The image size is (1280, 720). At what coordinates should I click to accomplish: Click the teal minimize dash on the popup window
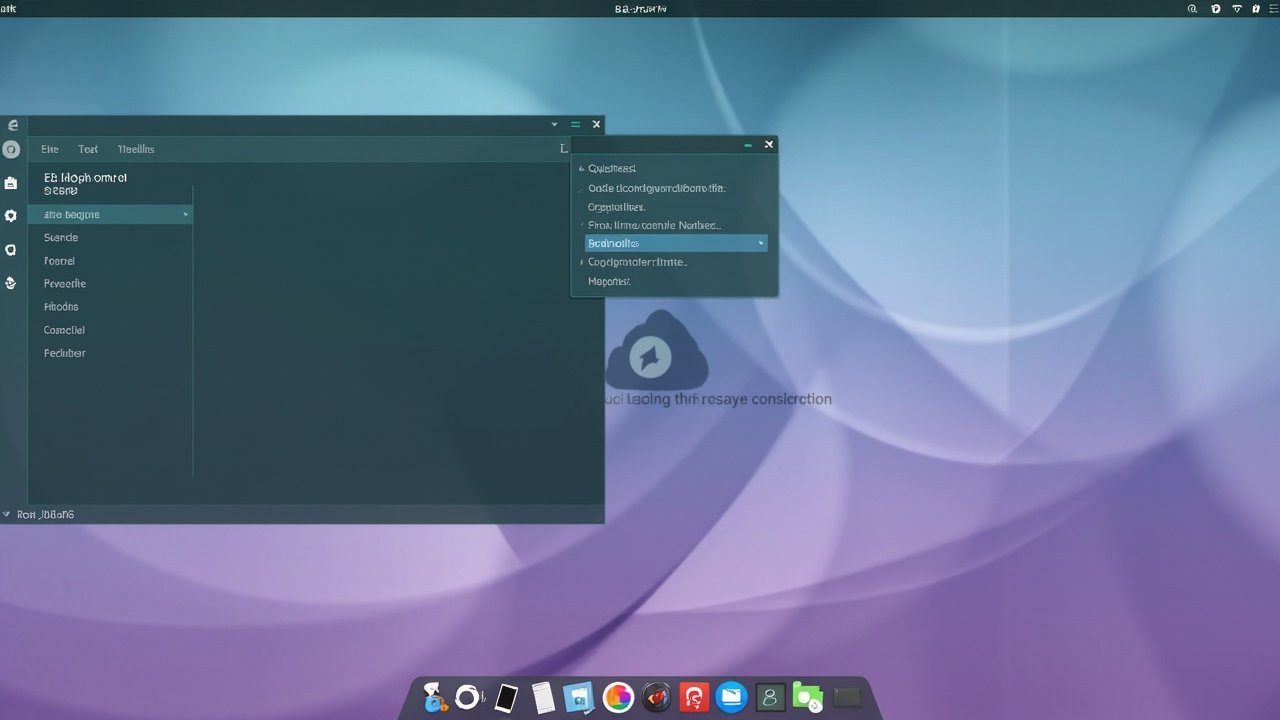(x=748, y=145)
